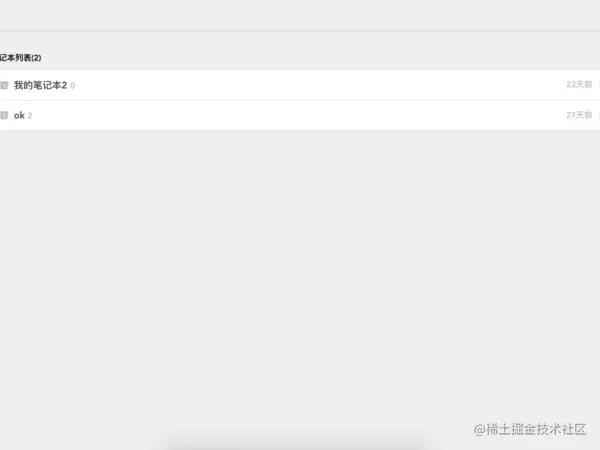Open the ok notebook title
This screenshot has height=450, width=600.
pos(19,115)
